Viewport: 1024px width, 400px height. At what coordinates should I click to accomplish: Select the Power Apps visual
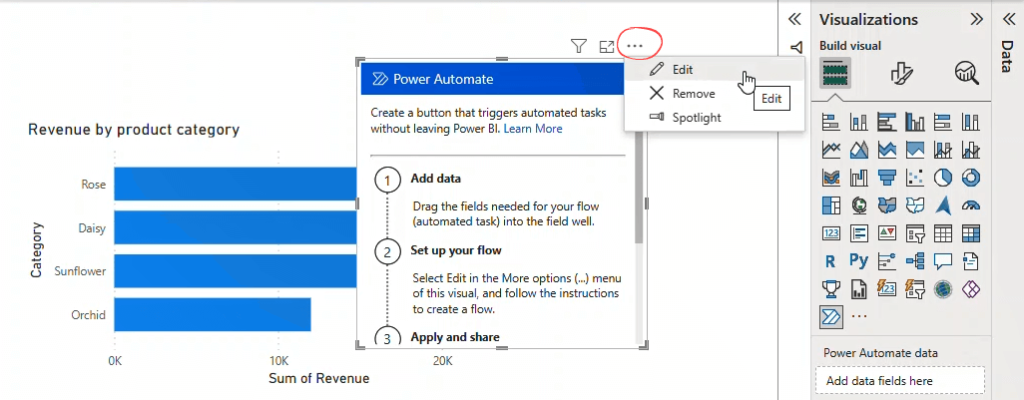point(972,288)
